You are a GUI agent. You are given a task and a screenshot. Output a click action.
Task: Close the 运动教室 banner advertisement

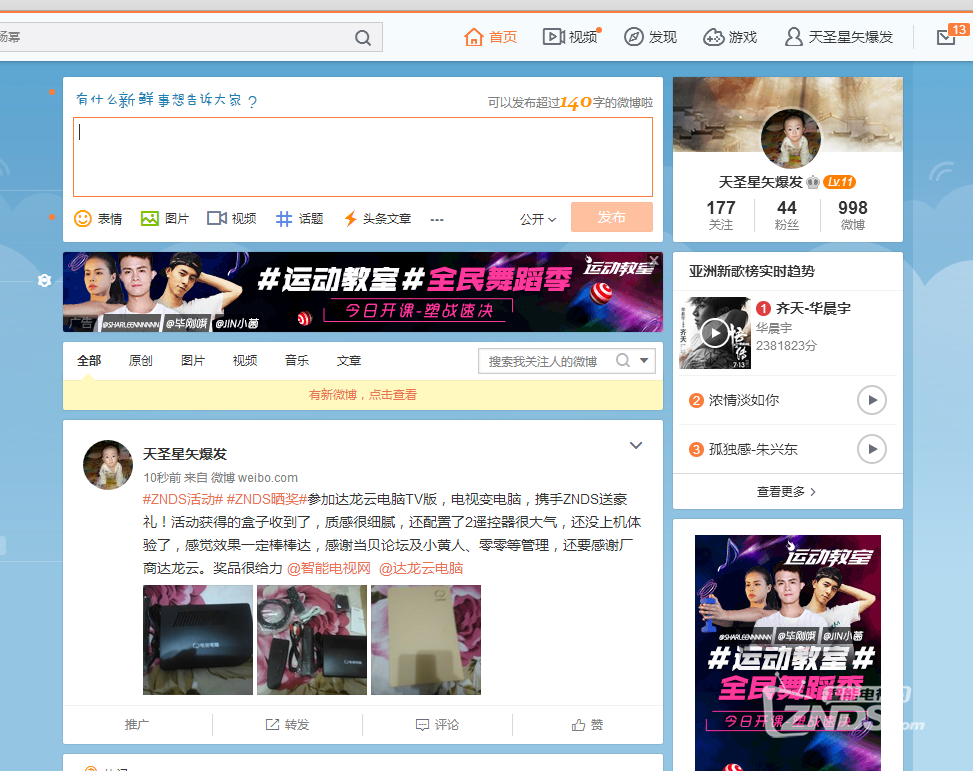click(x=654, y=259)
